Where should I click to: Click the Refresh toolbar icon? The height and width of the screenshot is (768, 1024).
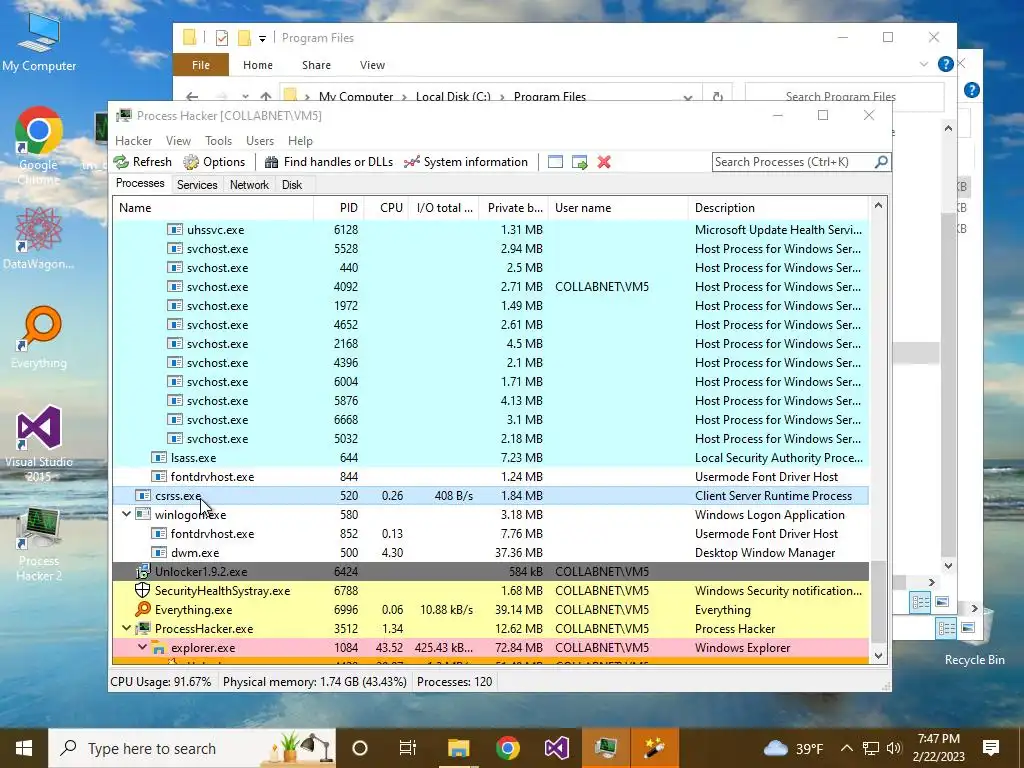coord(121,162)
